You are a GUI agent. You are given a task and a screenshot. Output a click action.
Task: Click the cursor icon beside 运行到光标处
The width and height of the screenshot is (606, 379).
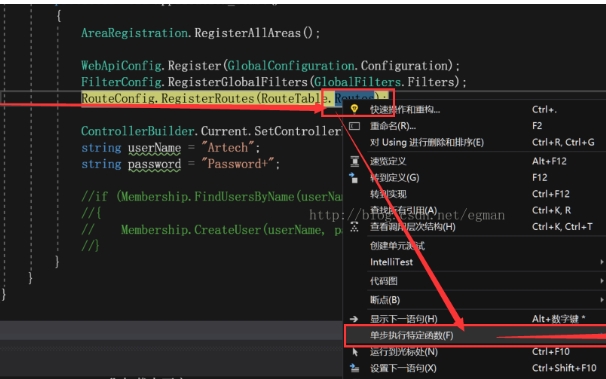coord(355,352)
